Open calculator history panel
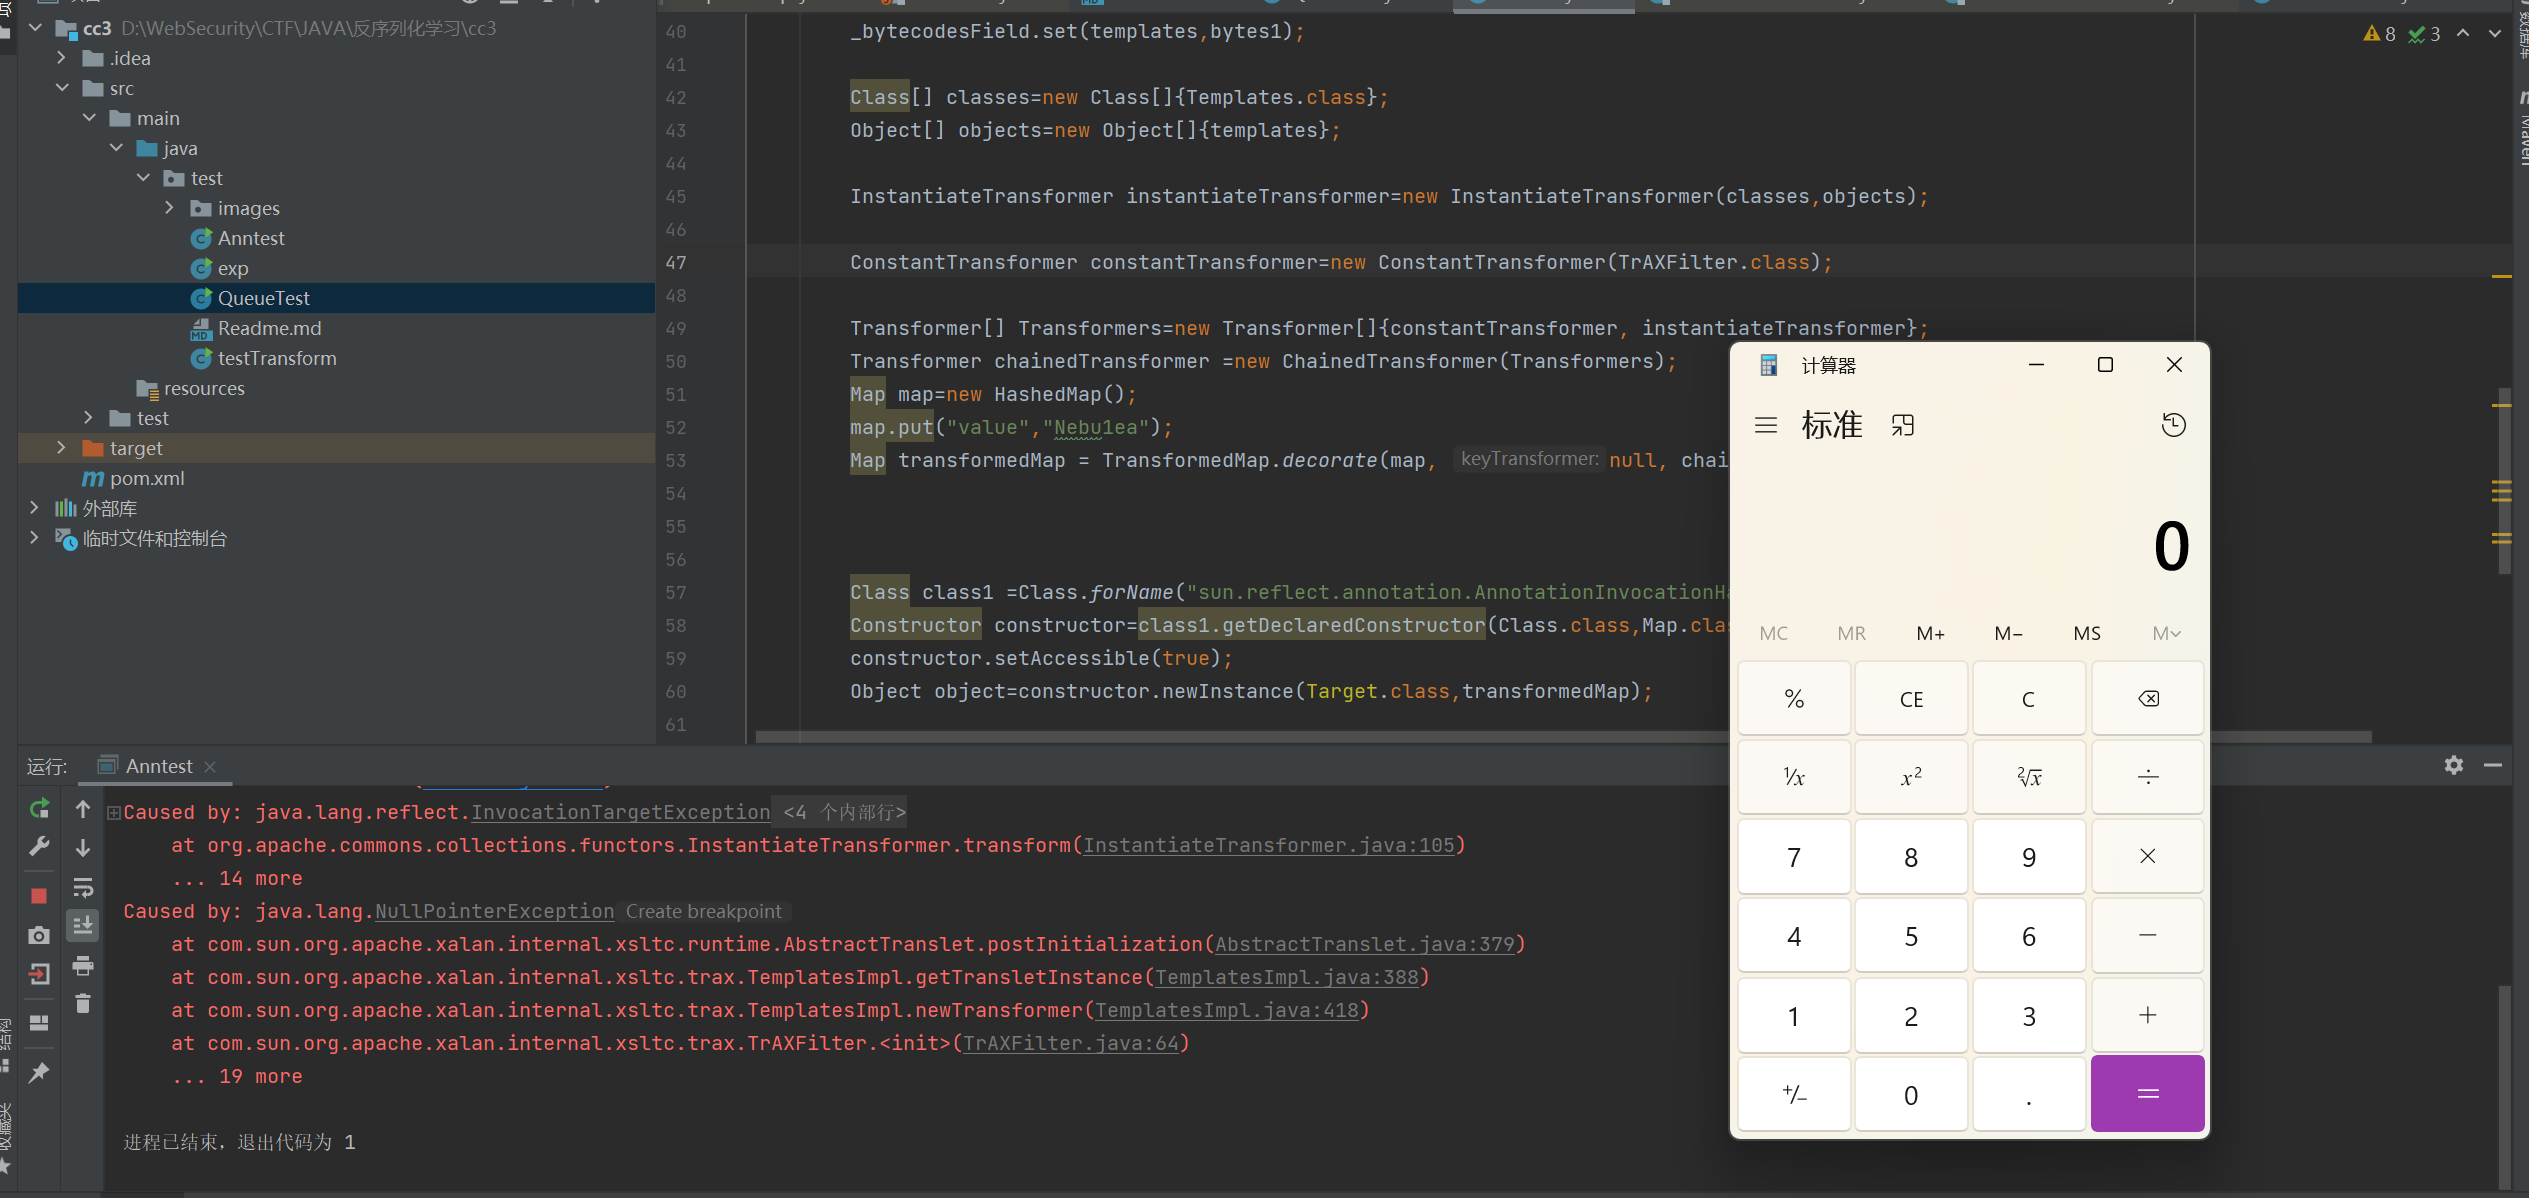Screen dimensions: 2529x1198 (2172, 426)
